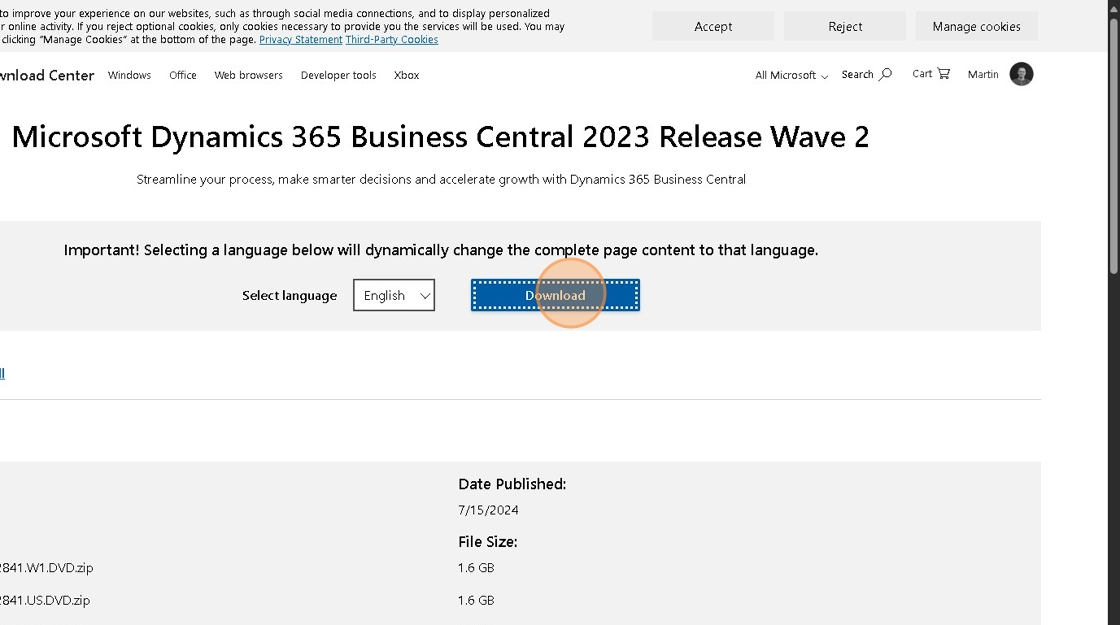
Task: Open the Privacy Statement link
Action: pos(301,40)
